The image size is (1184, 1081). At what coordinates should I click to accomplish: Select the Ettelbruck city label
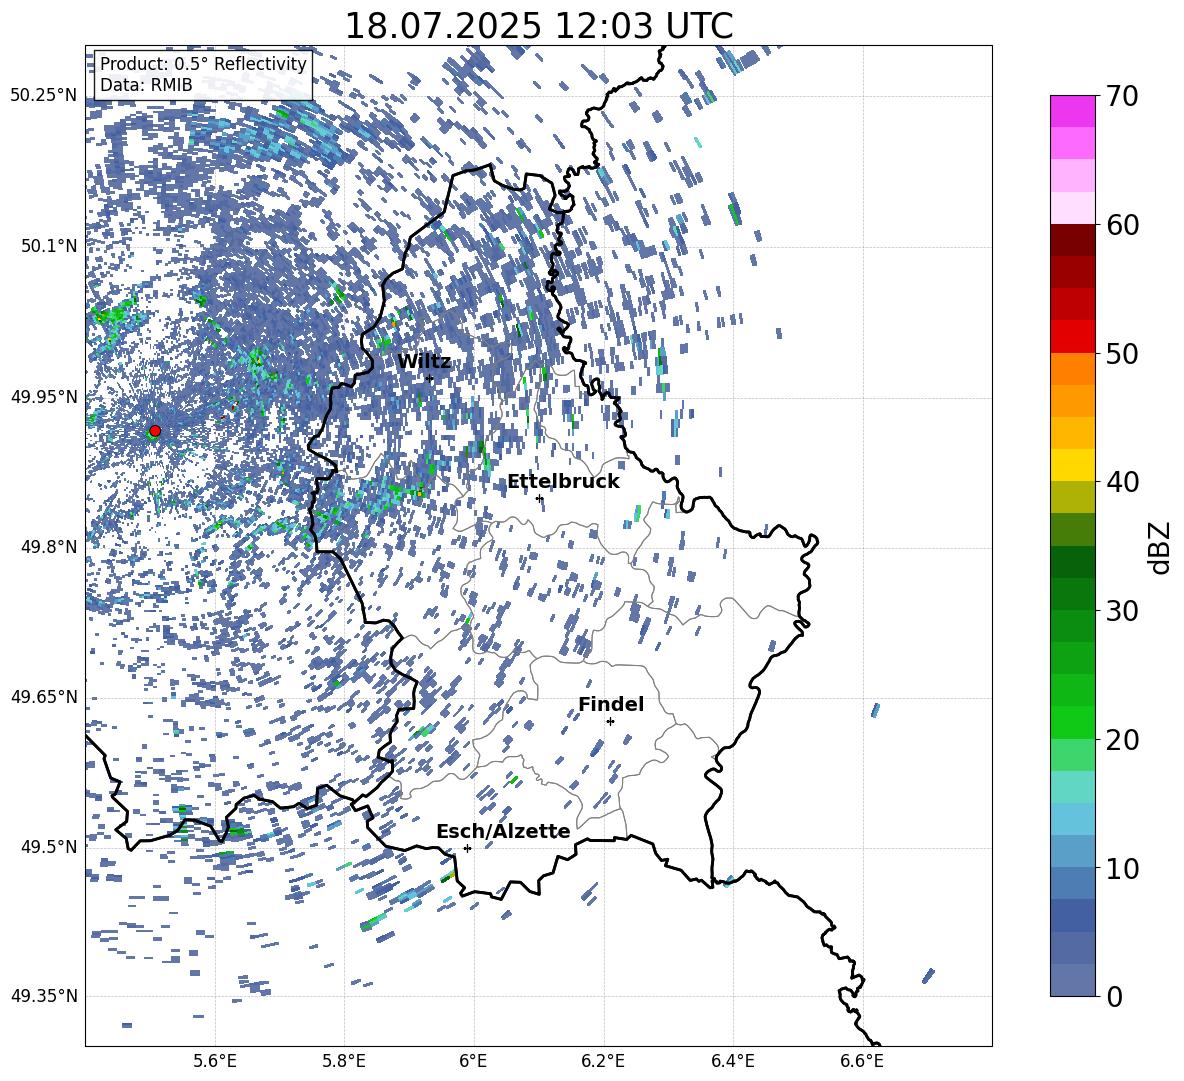click(563, 482)
